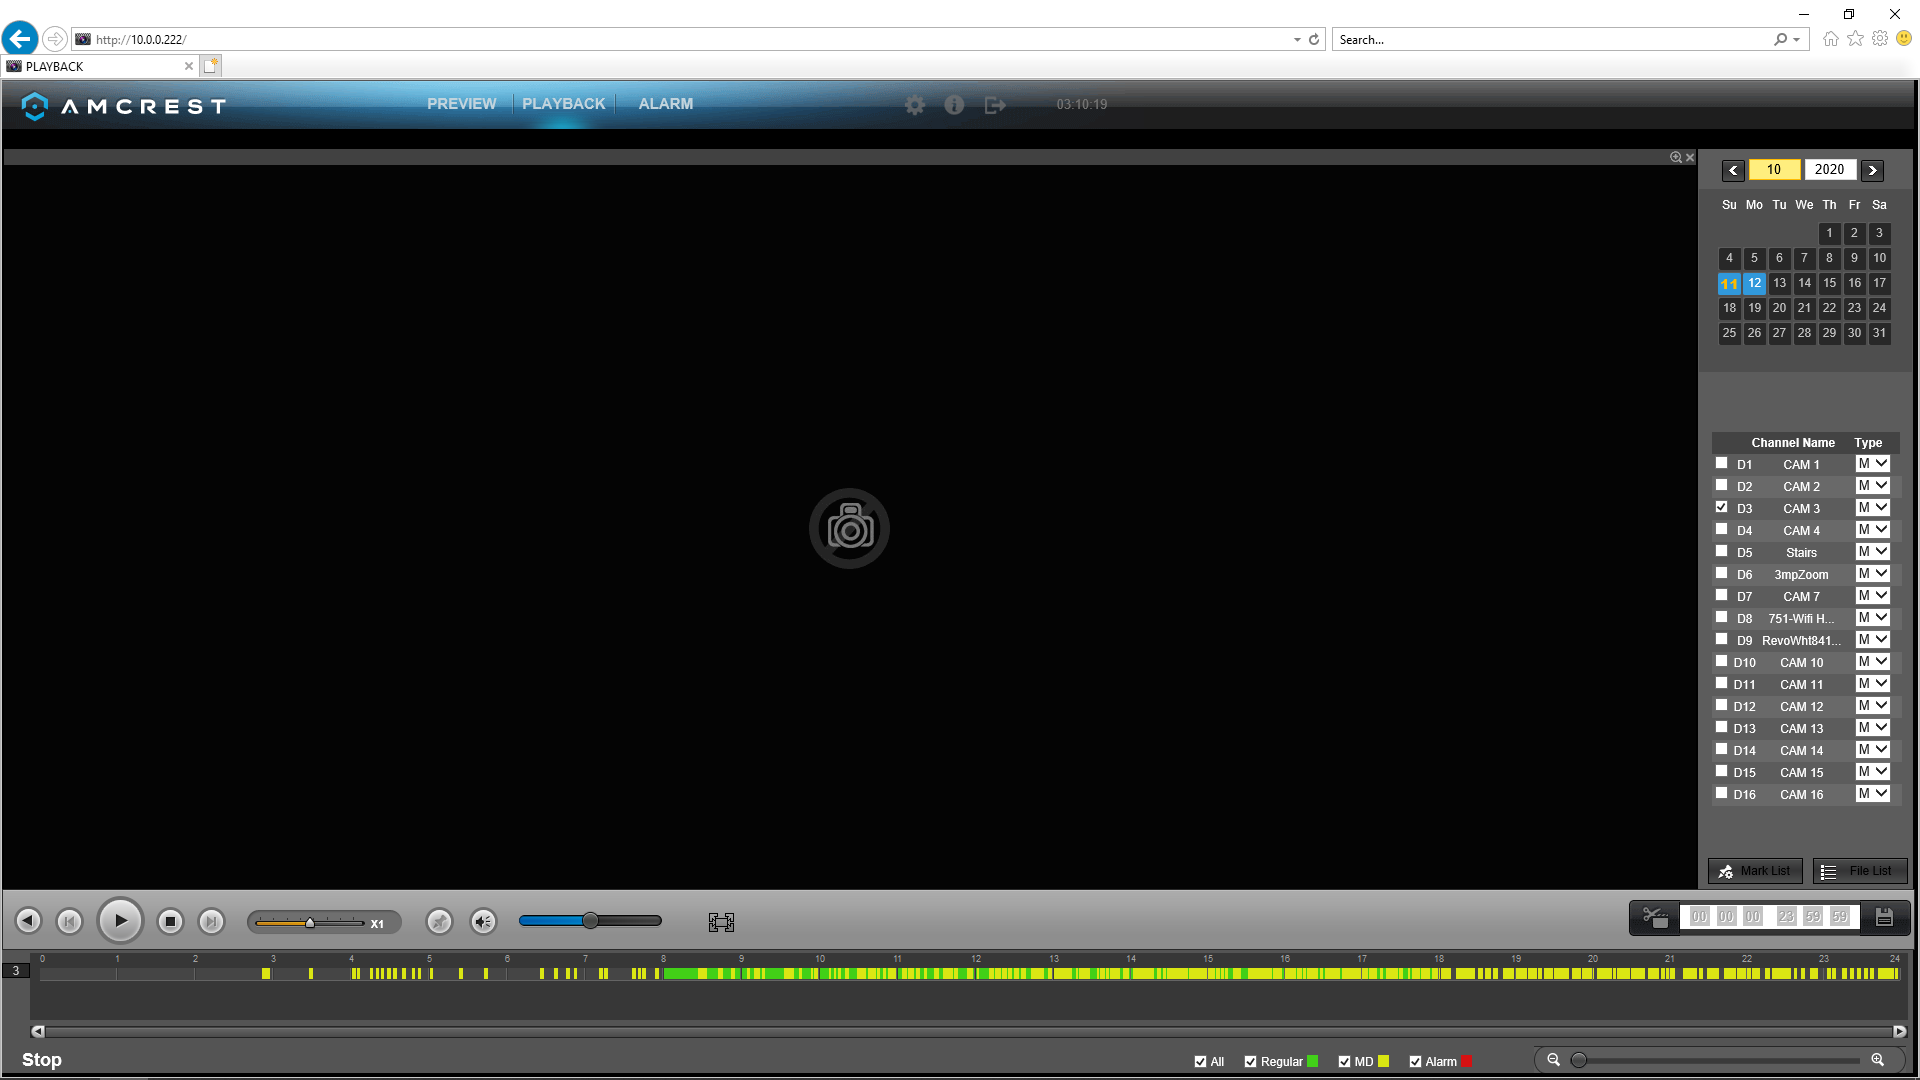Open browser home icon
Viewport: 1920px width, 1080px height.
point(1830,39)
